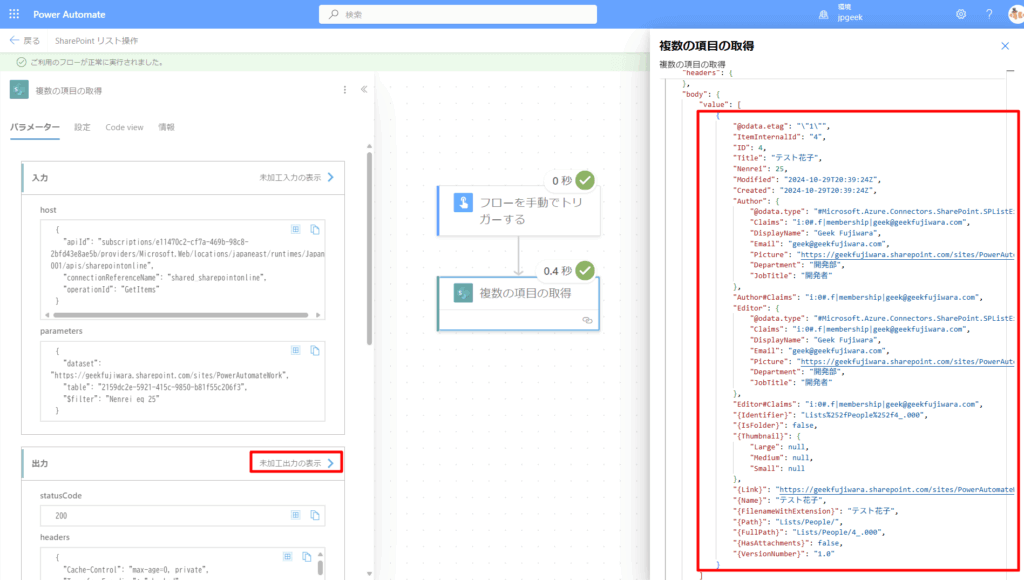This screenshot has width=1024, height=580.
Task: Click the green check badge on the action card
Action: pos(585,270)
